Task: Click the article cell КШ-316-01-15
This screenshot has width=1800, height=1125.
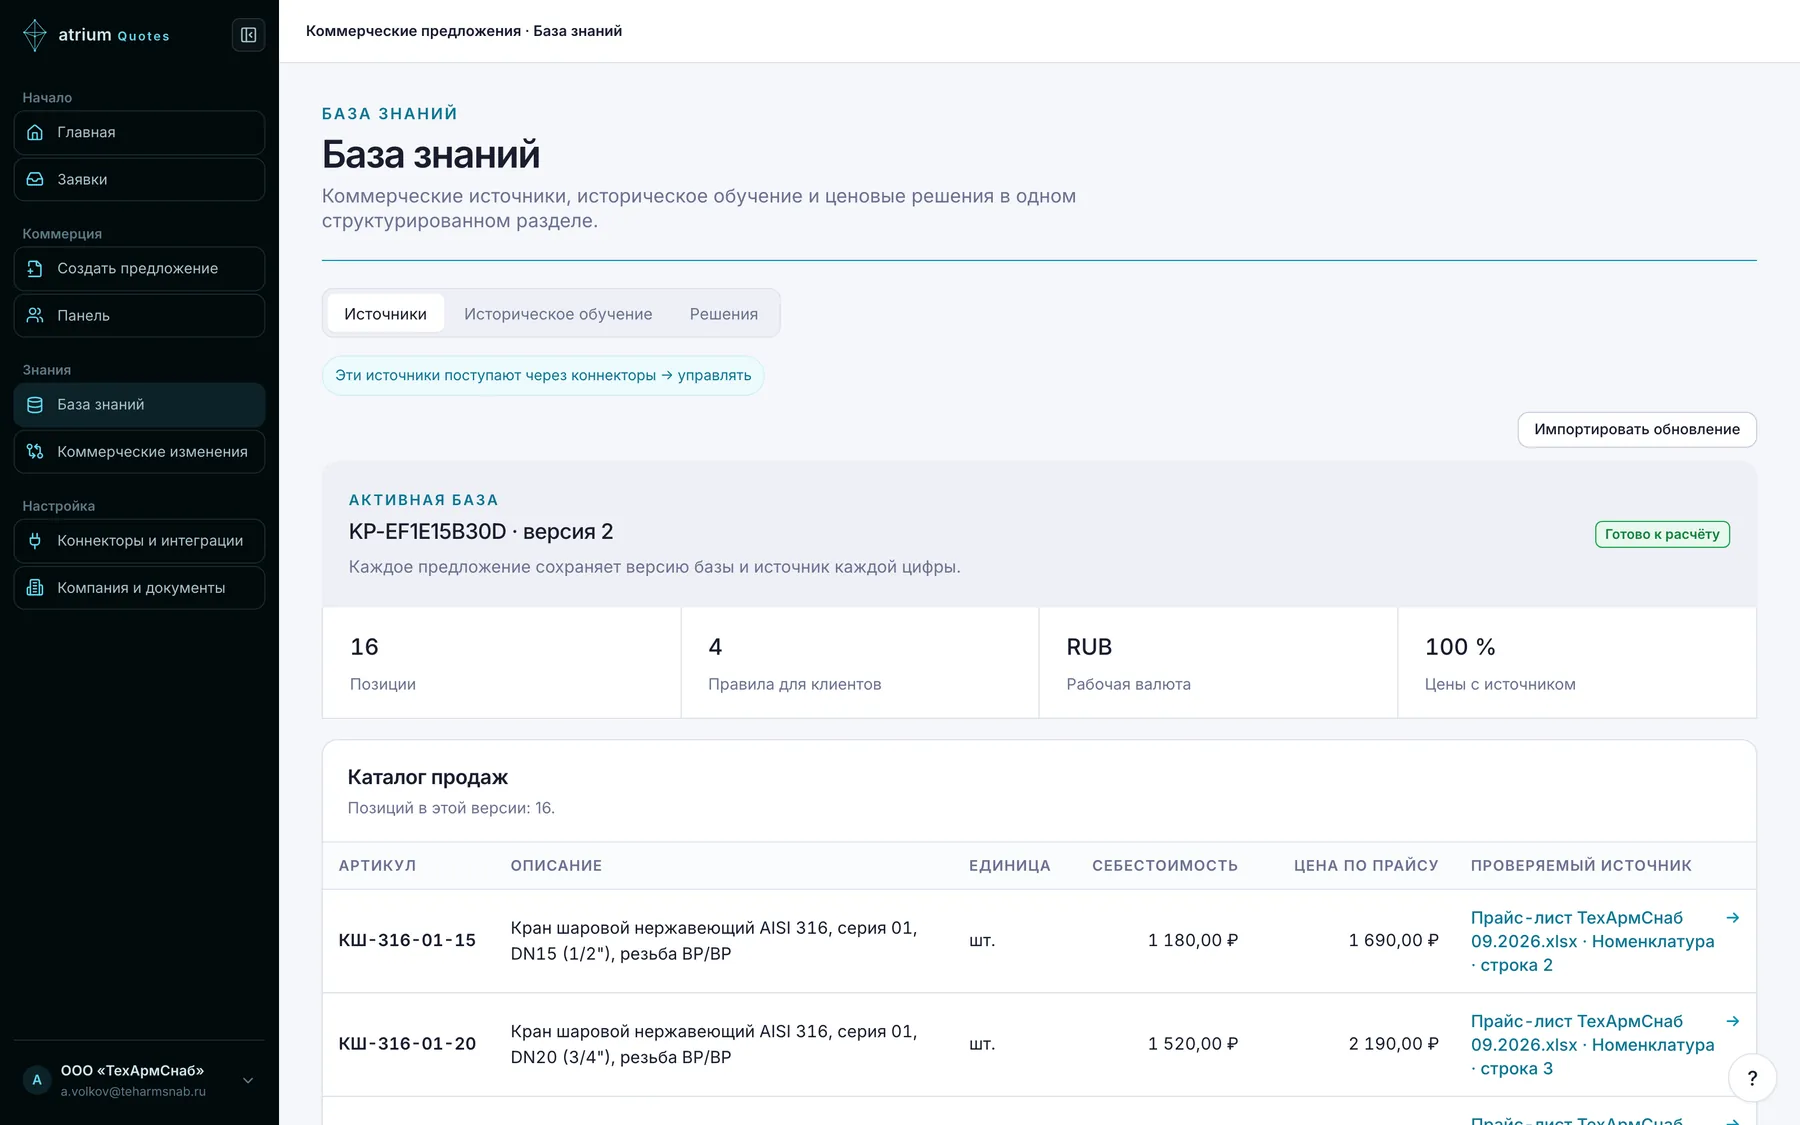Action: point(407,940)
